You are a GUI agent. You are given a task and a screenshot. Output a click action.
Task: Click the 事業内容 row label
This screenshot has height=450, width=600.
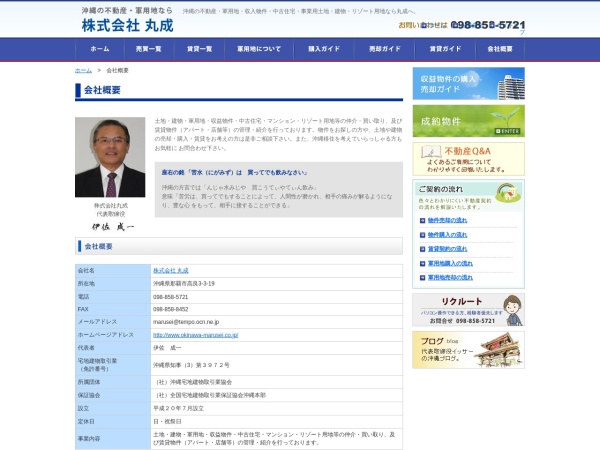(x=89, y=439)
